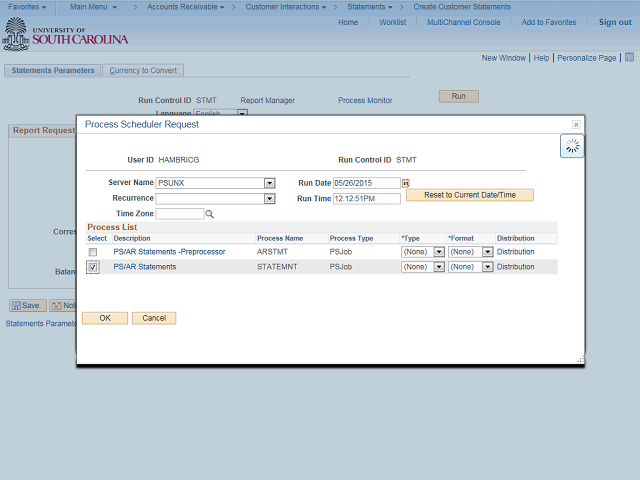Click Add to Favorites link

click(x=549, y=22)
